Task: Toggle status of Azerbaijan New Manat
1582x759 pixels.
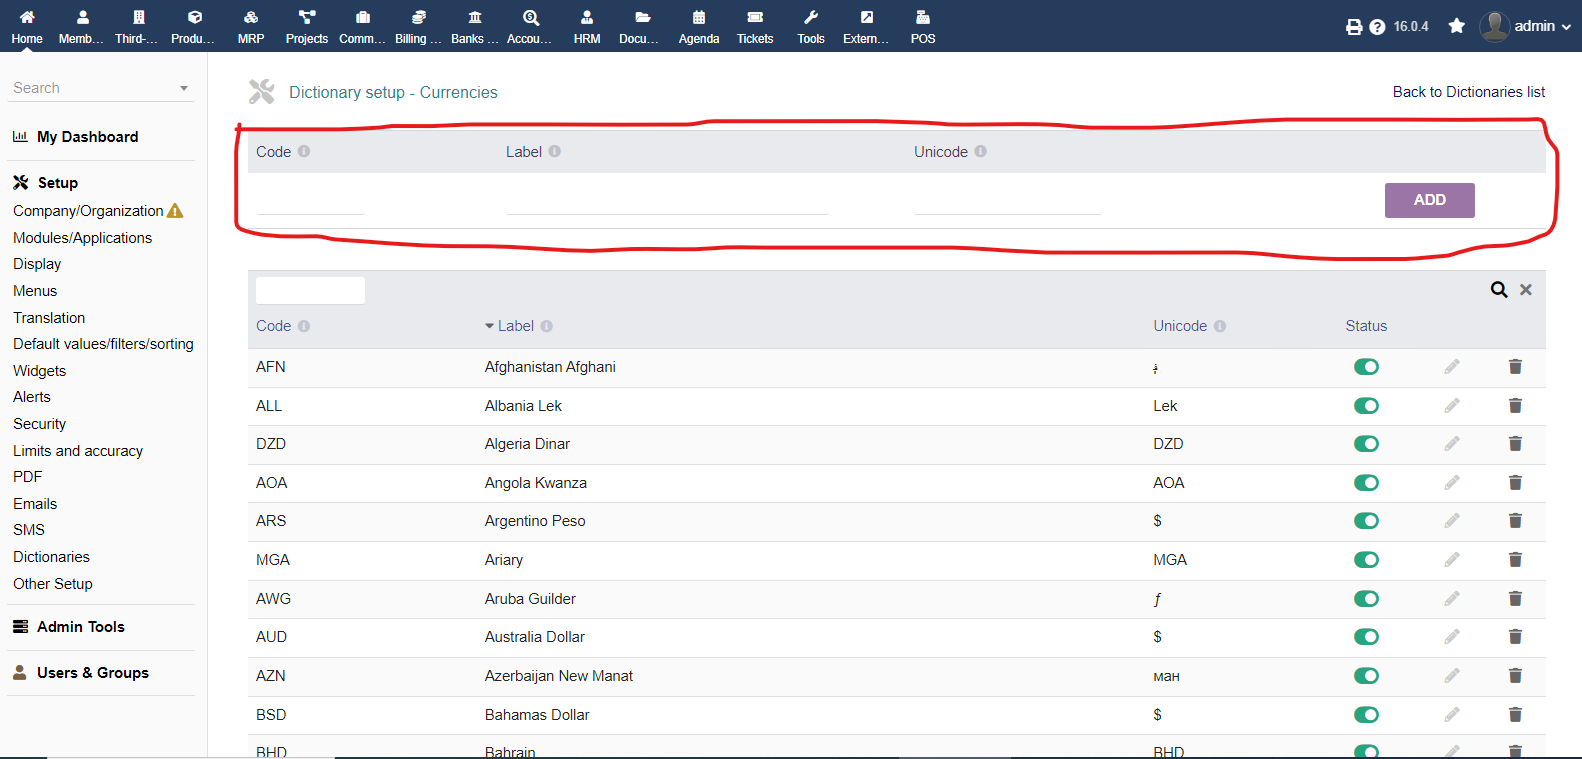Action: click(x=1366, y=675)
